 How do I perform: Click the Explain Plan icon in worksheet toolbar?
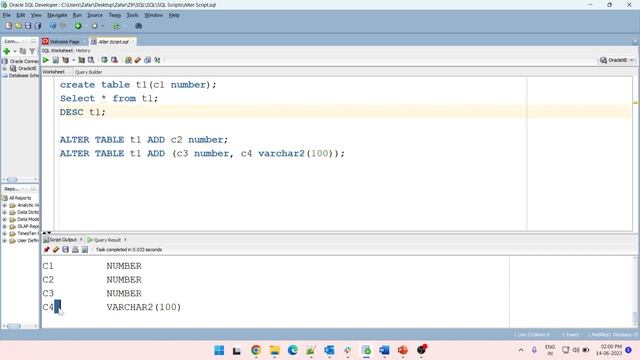(x=65, y=60)
